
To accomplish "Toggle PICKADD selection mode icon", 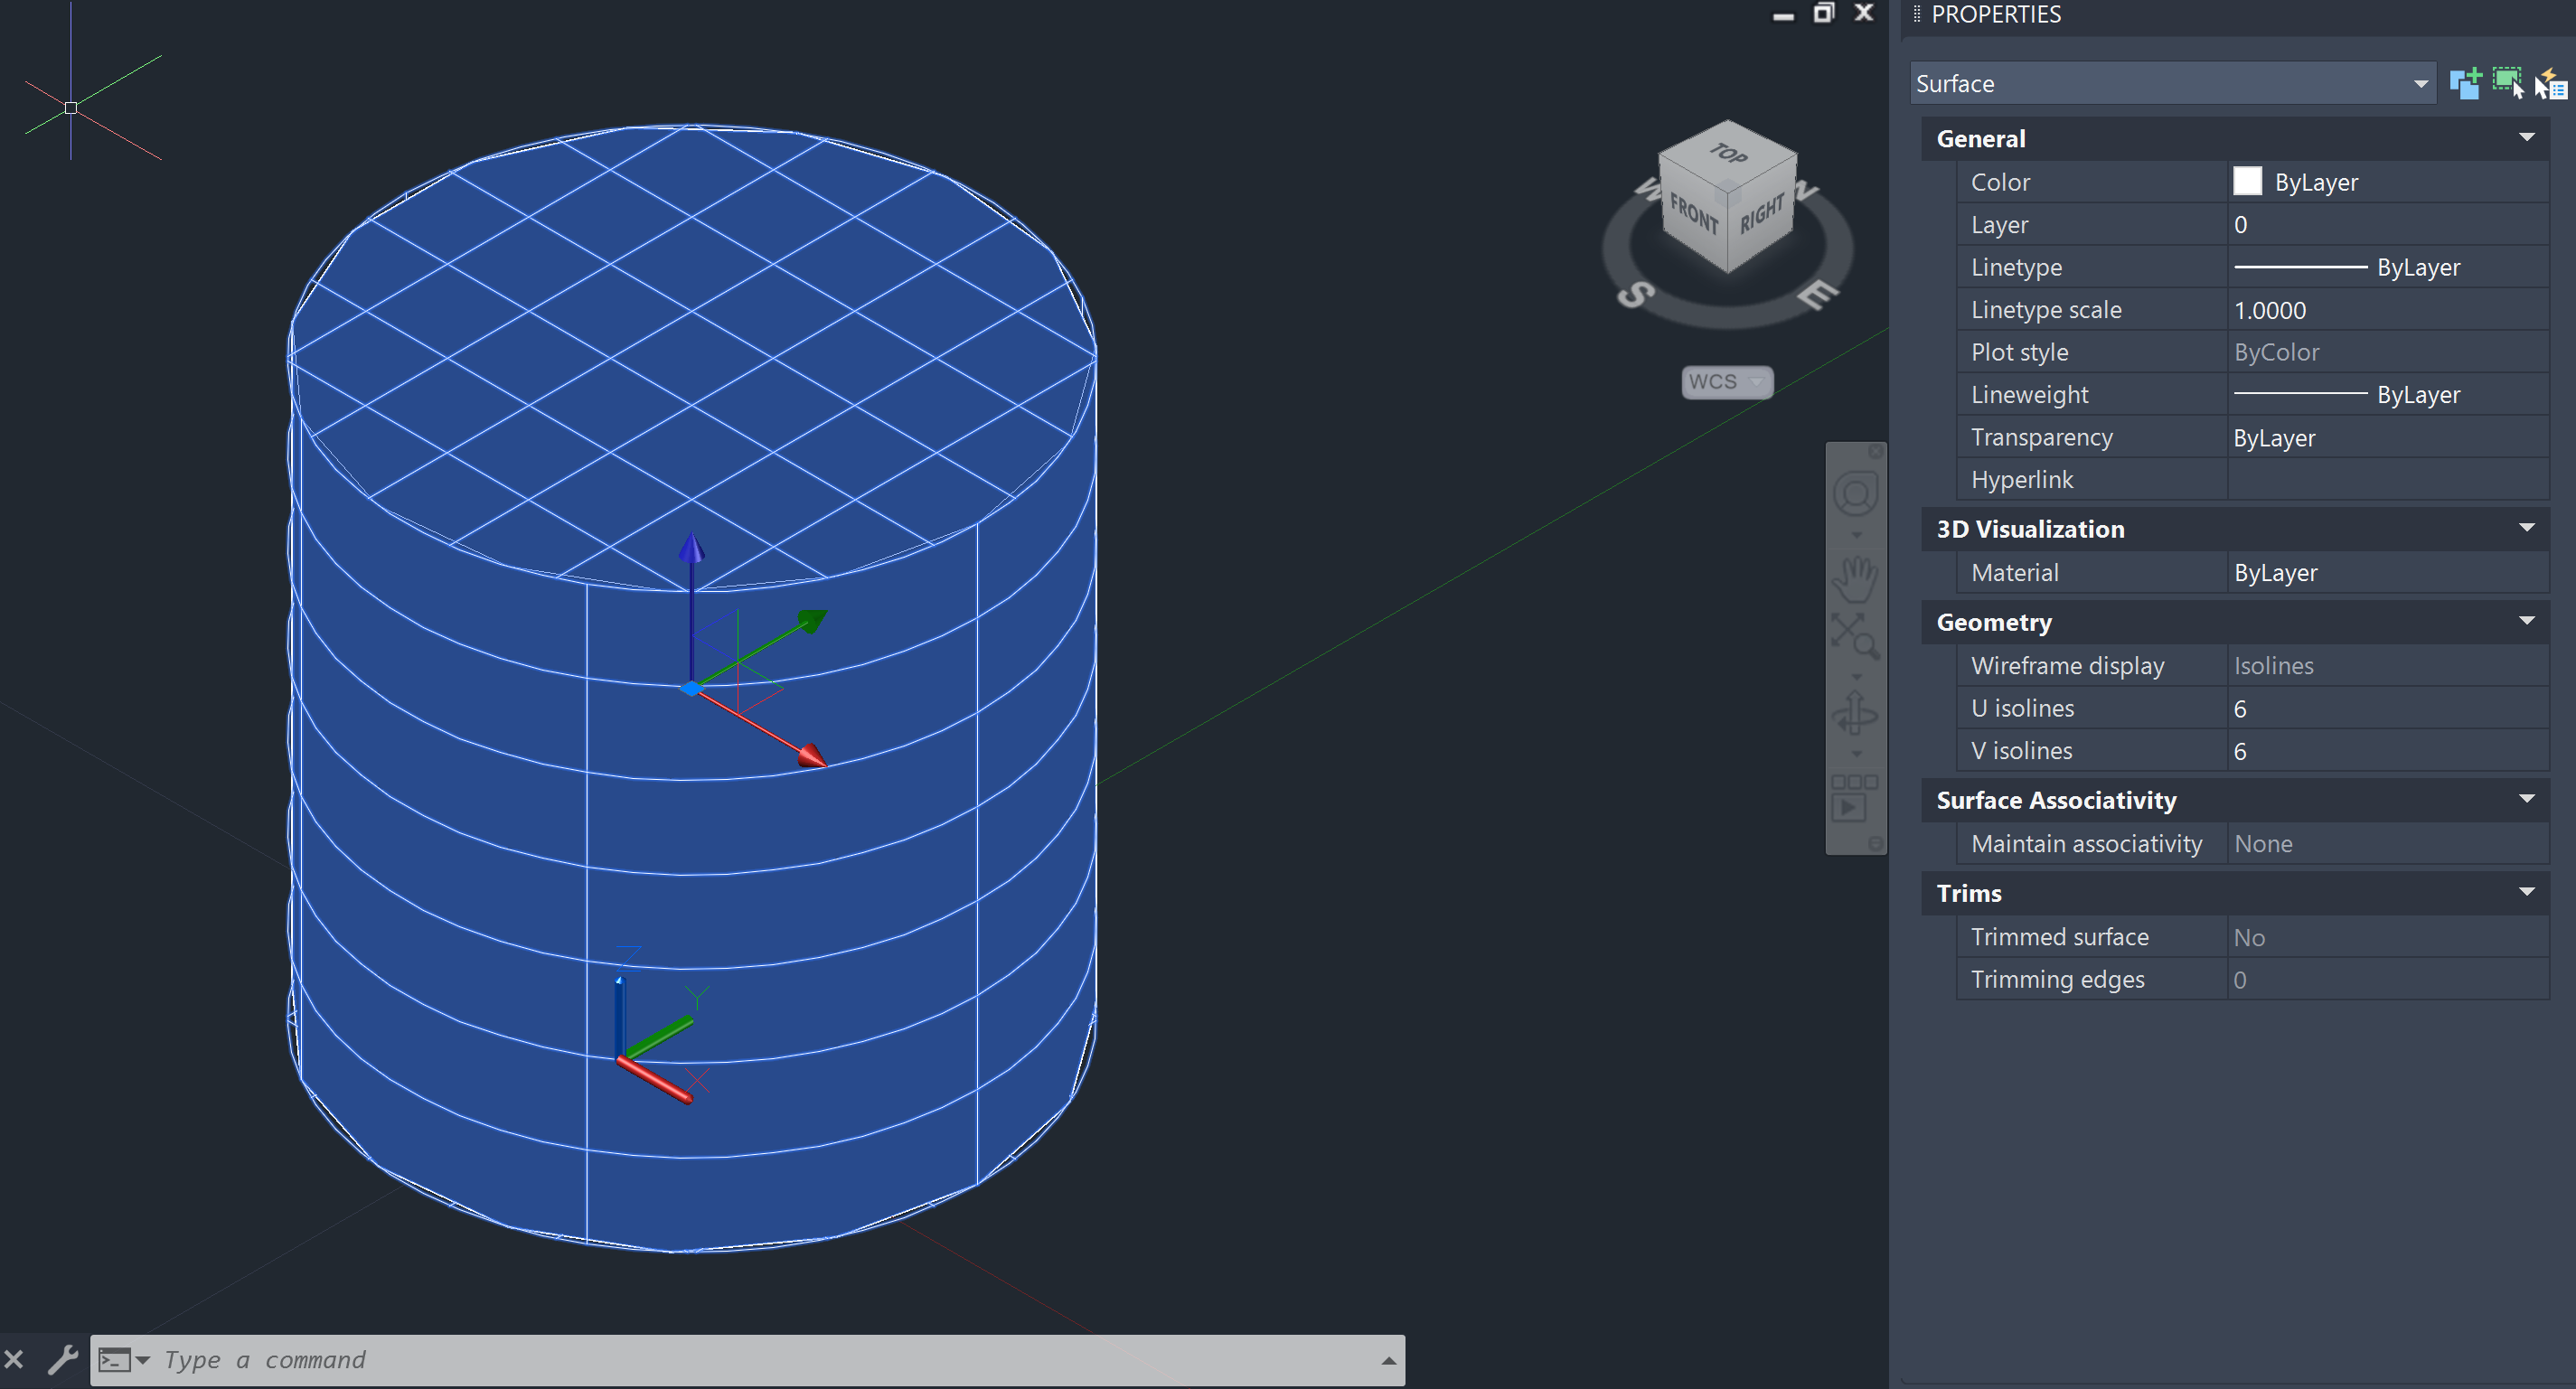I will pyautogui.click(x=2466, y=83).
